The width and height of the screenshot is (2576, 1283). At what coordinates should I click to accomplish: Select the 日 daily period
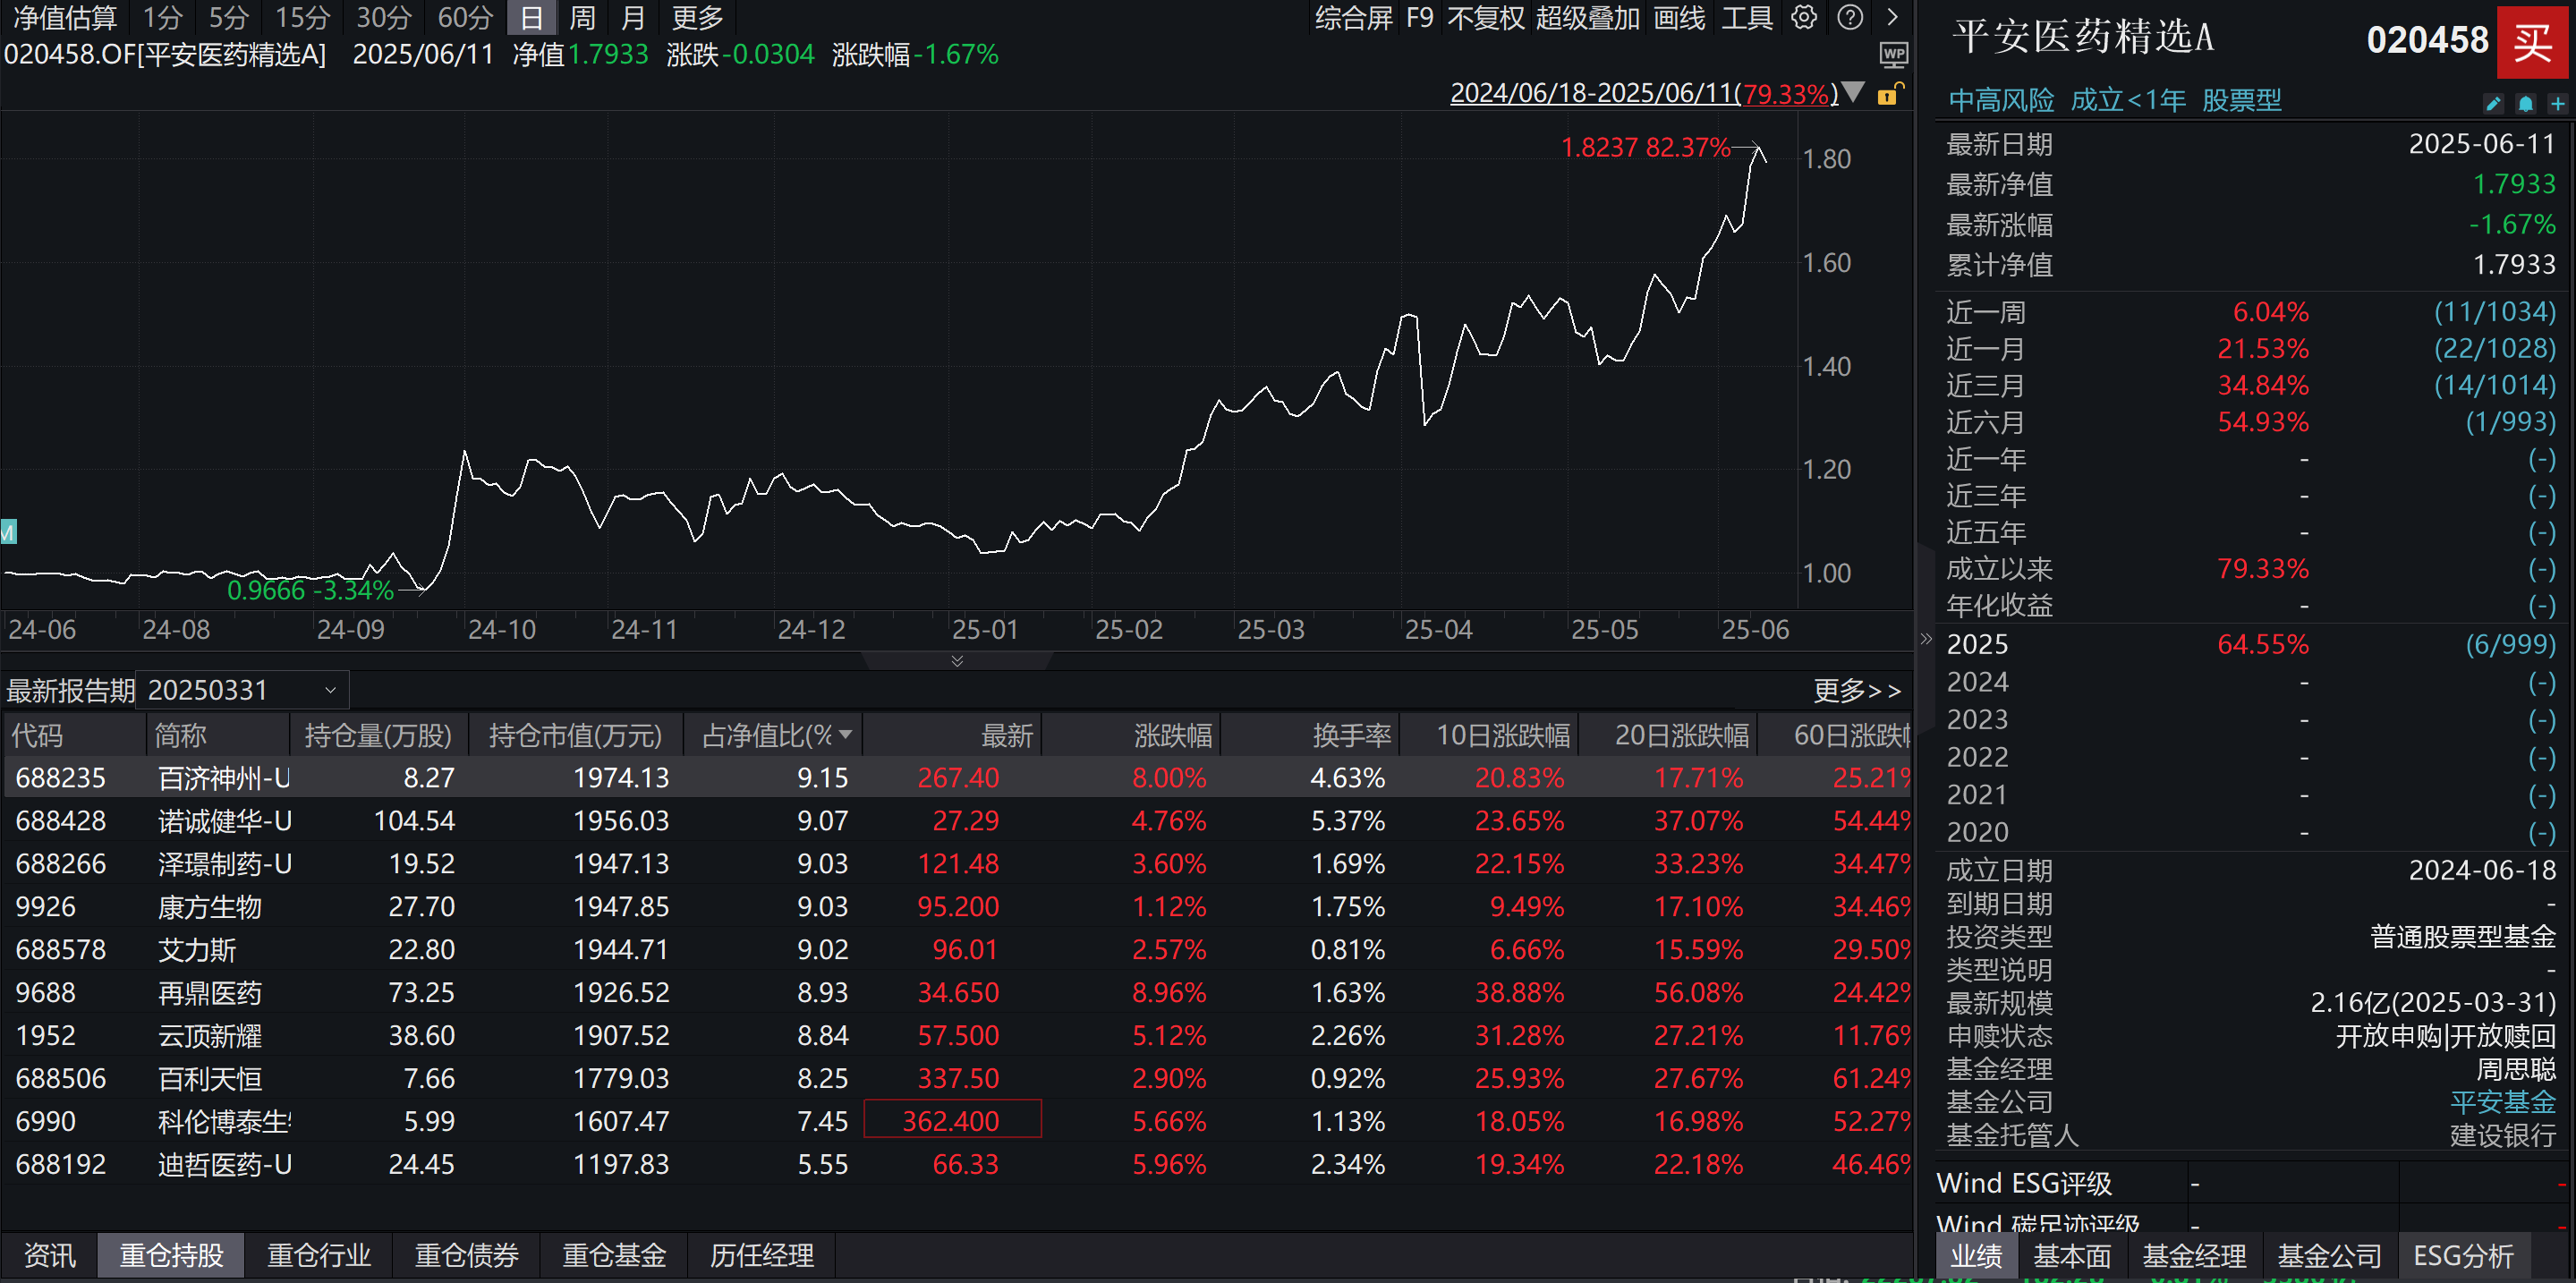532,17
